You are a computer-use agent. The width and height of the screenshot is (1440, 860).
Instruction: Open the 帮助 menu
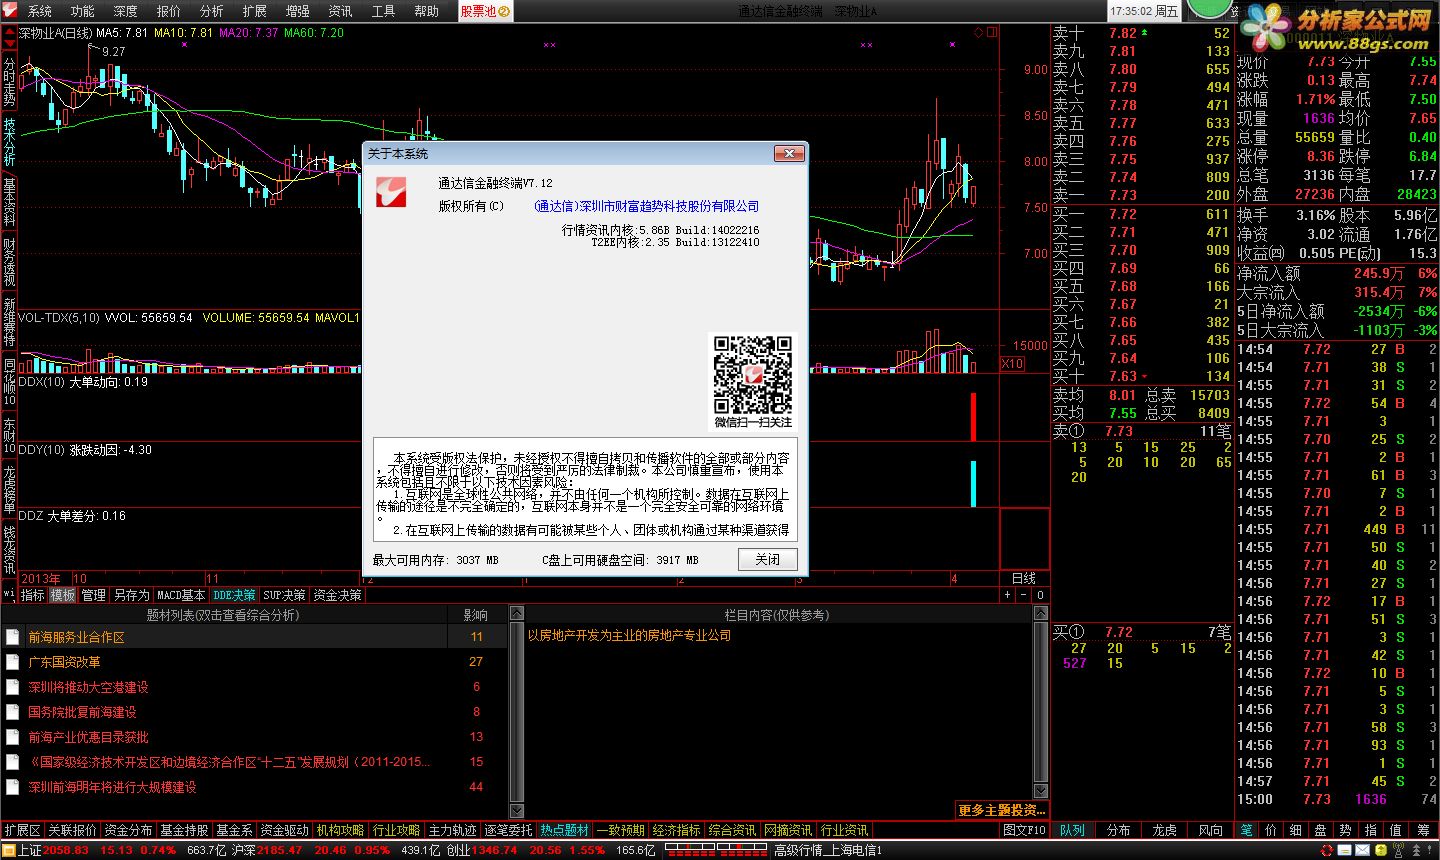tap(426, 11)
